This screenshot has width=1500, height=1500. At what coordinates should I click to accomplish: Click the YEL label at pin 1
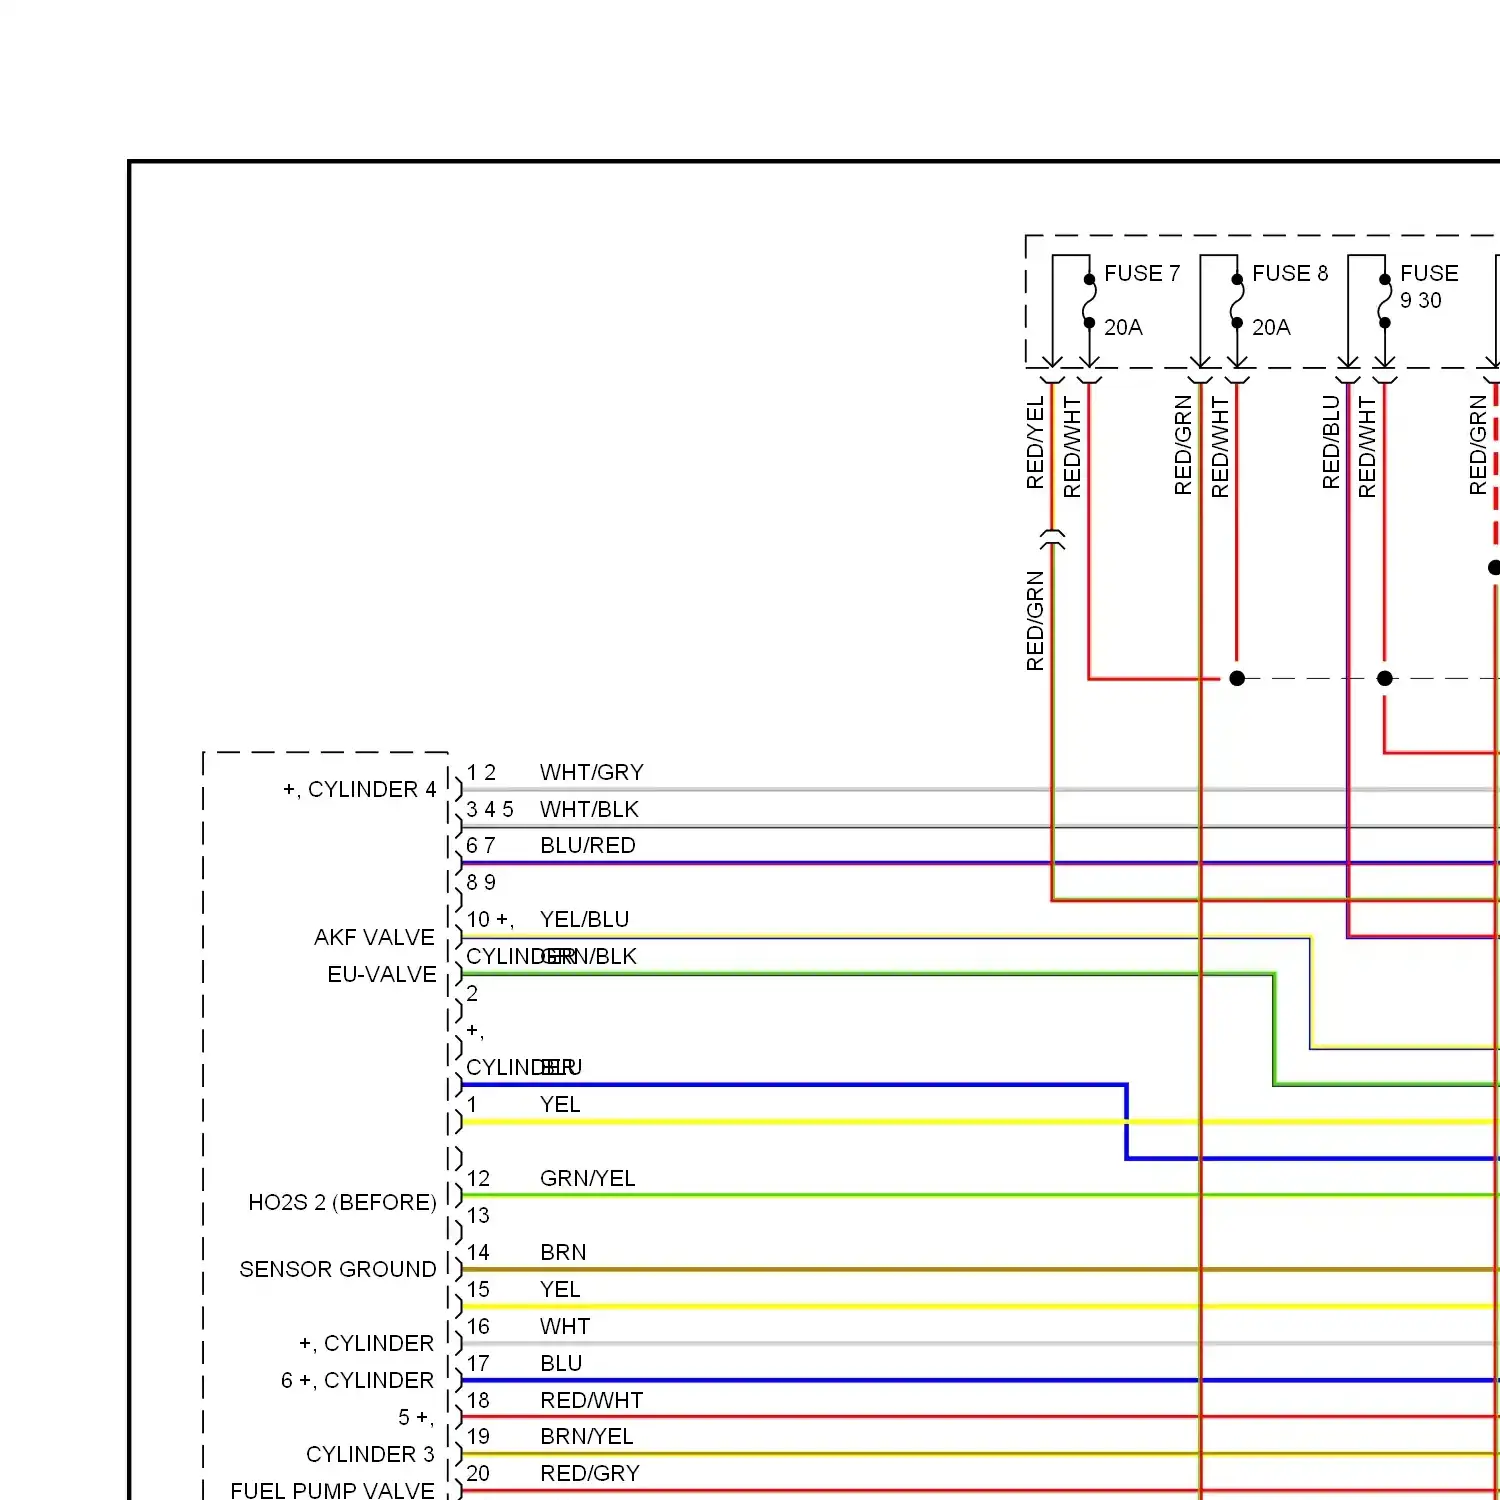pyautogui.click(x=560, y=1104)
